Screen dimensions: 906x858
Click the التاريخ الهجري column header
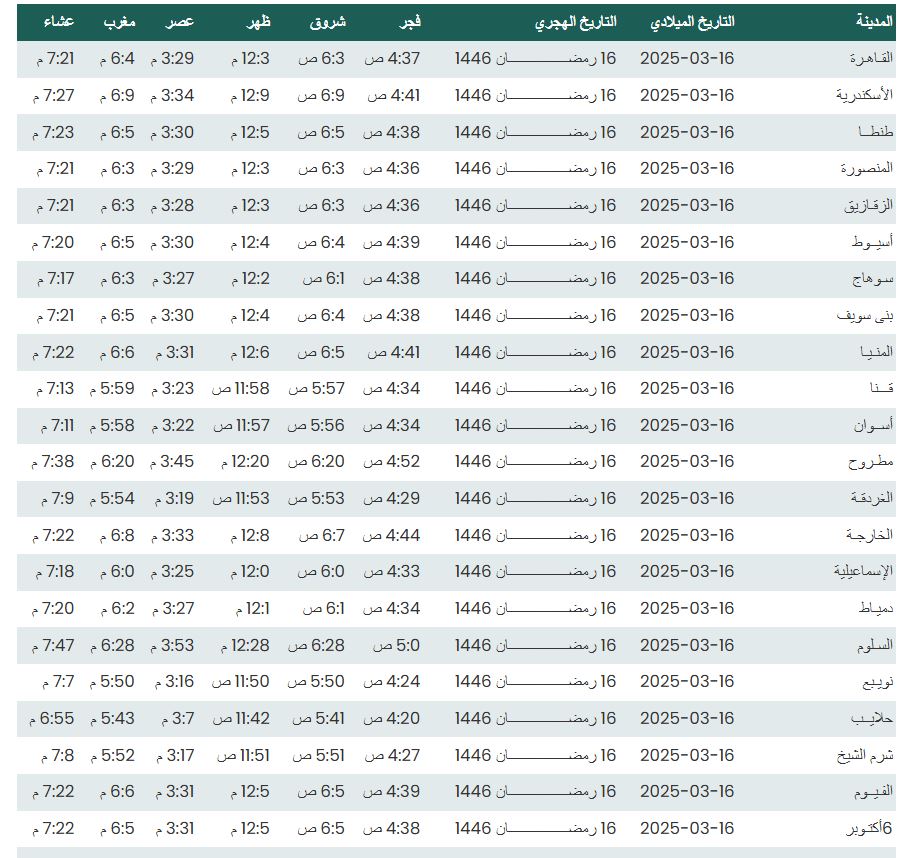pos(575,21)
